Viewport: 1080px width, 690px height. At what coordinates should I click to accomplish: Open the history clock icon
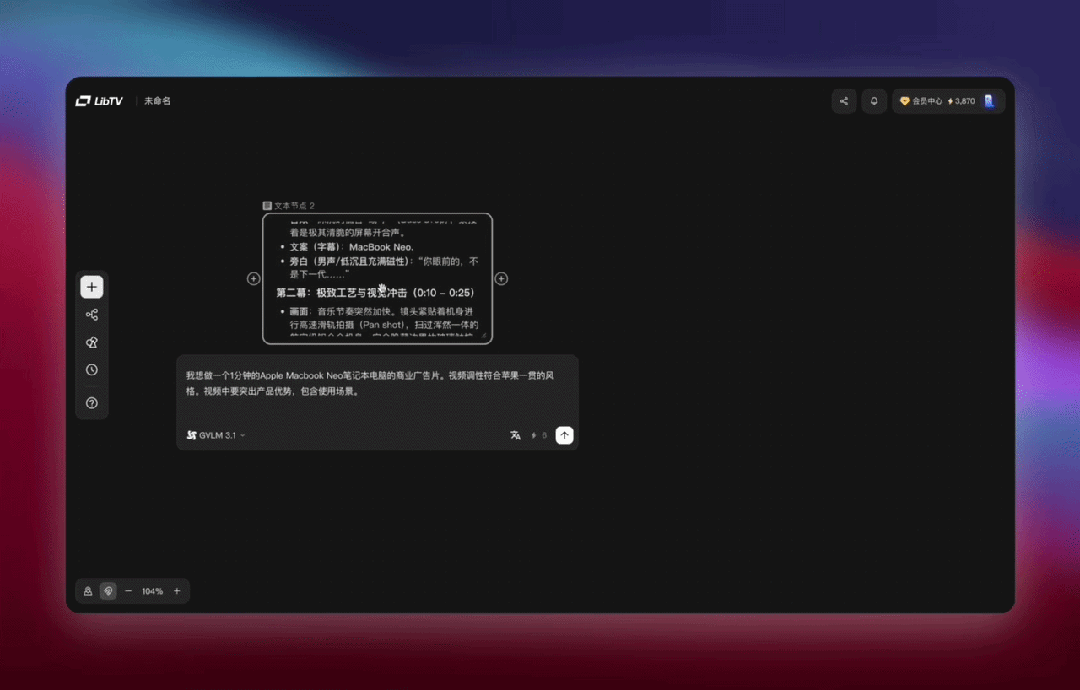92,369
